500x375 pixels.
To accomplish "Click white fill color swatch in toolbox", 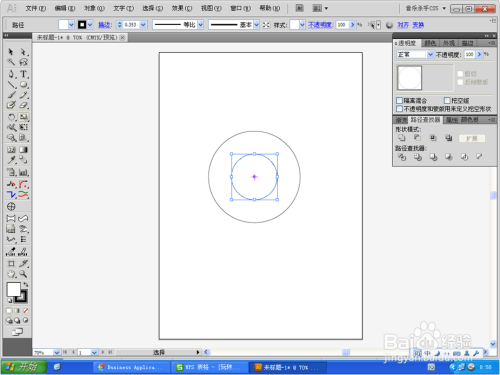I will click(x=14, y=289).
